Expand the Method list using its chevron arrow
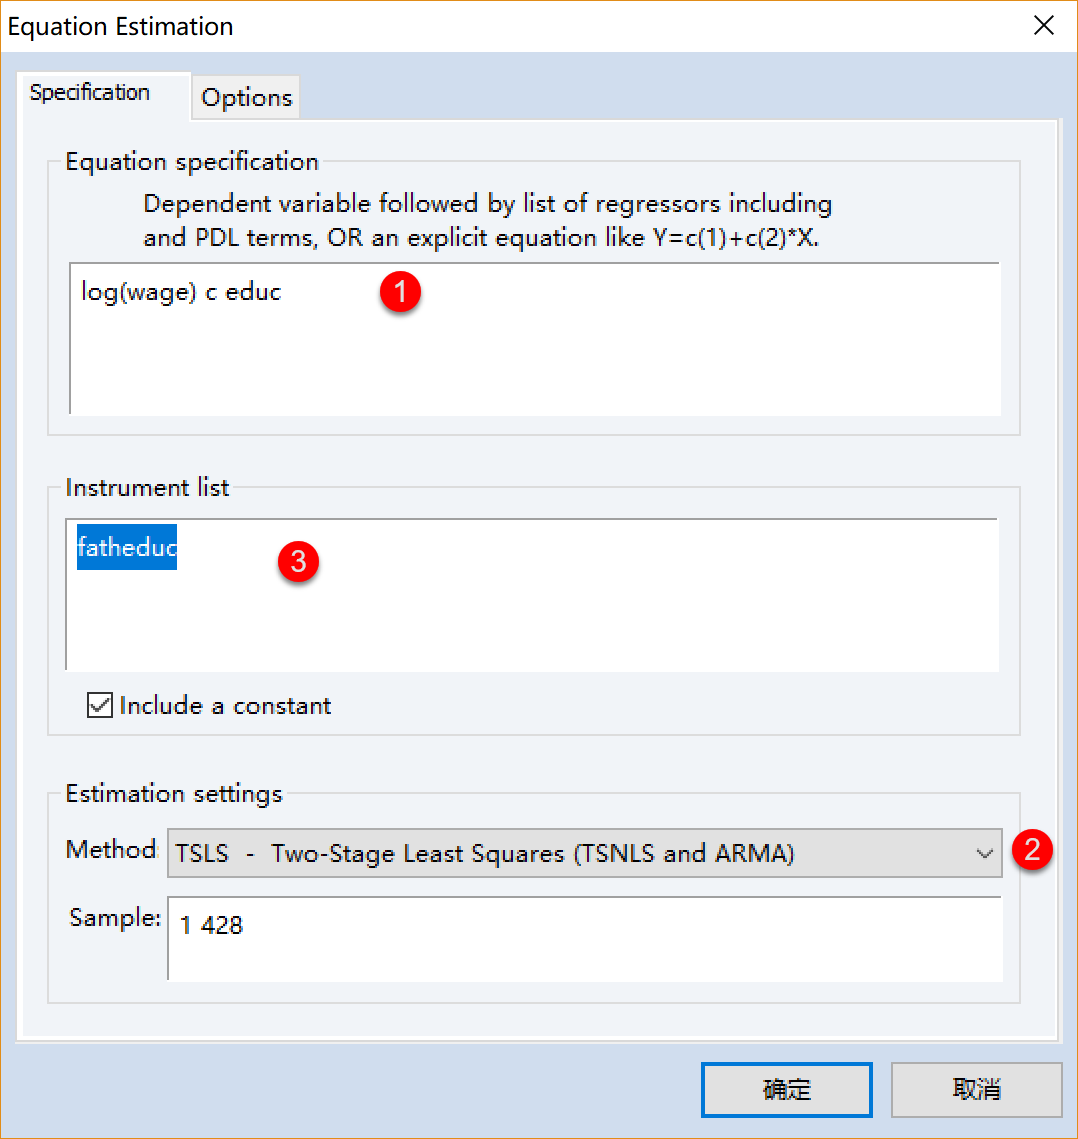The width and height of the screenshot is (1078, 1139). pyautogui.click(x=983, y=853)
